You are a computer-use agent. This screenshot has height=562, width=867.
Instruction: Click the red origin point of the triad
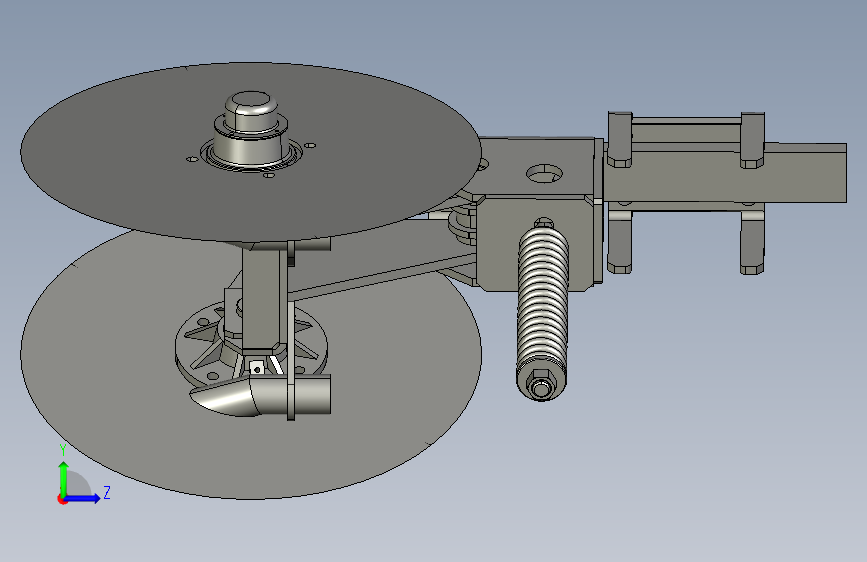pos(62,499)
